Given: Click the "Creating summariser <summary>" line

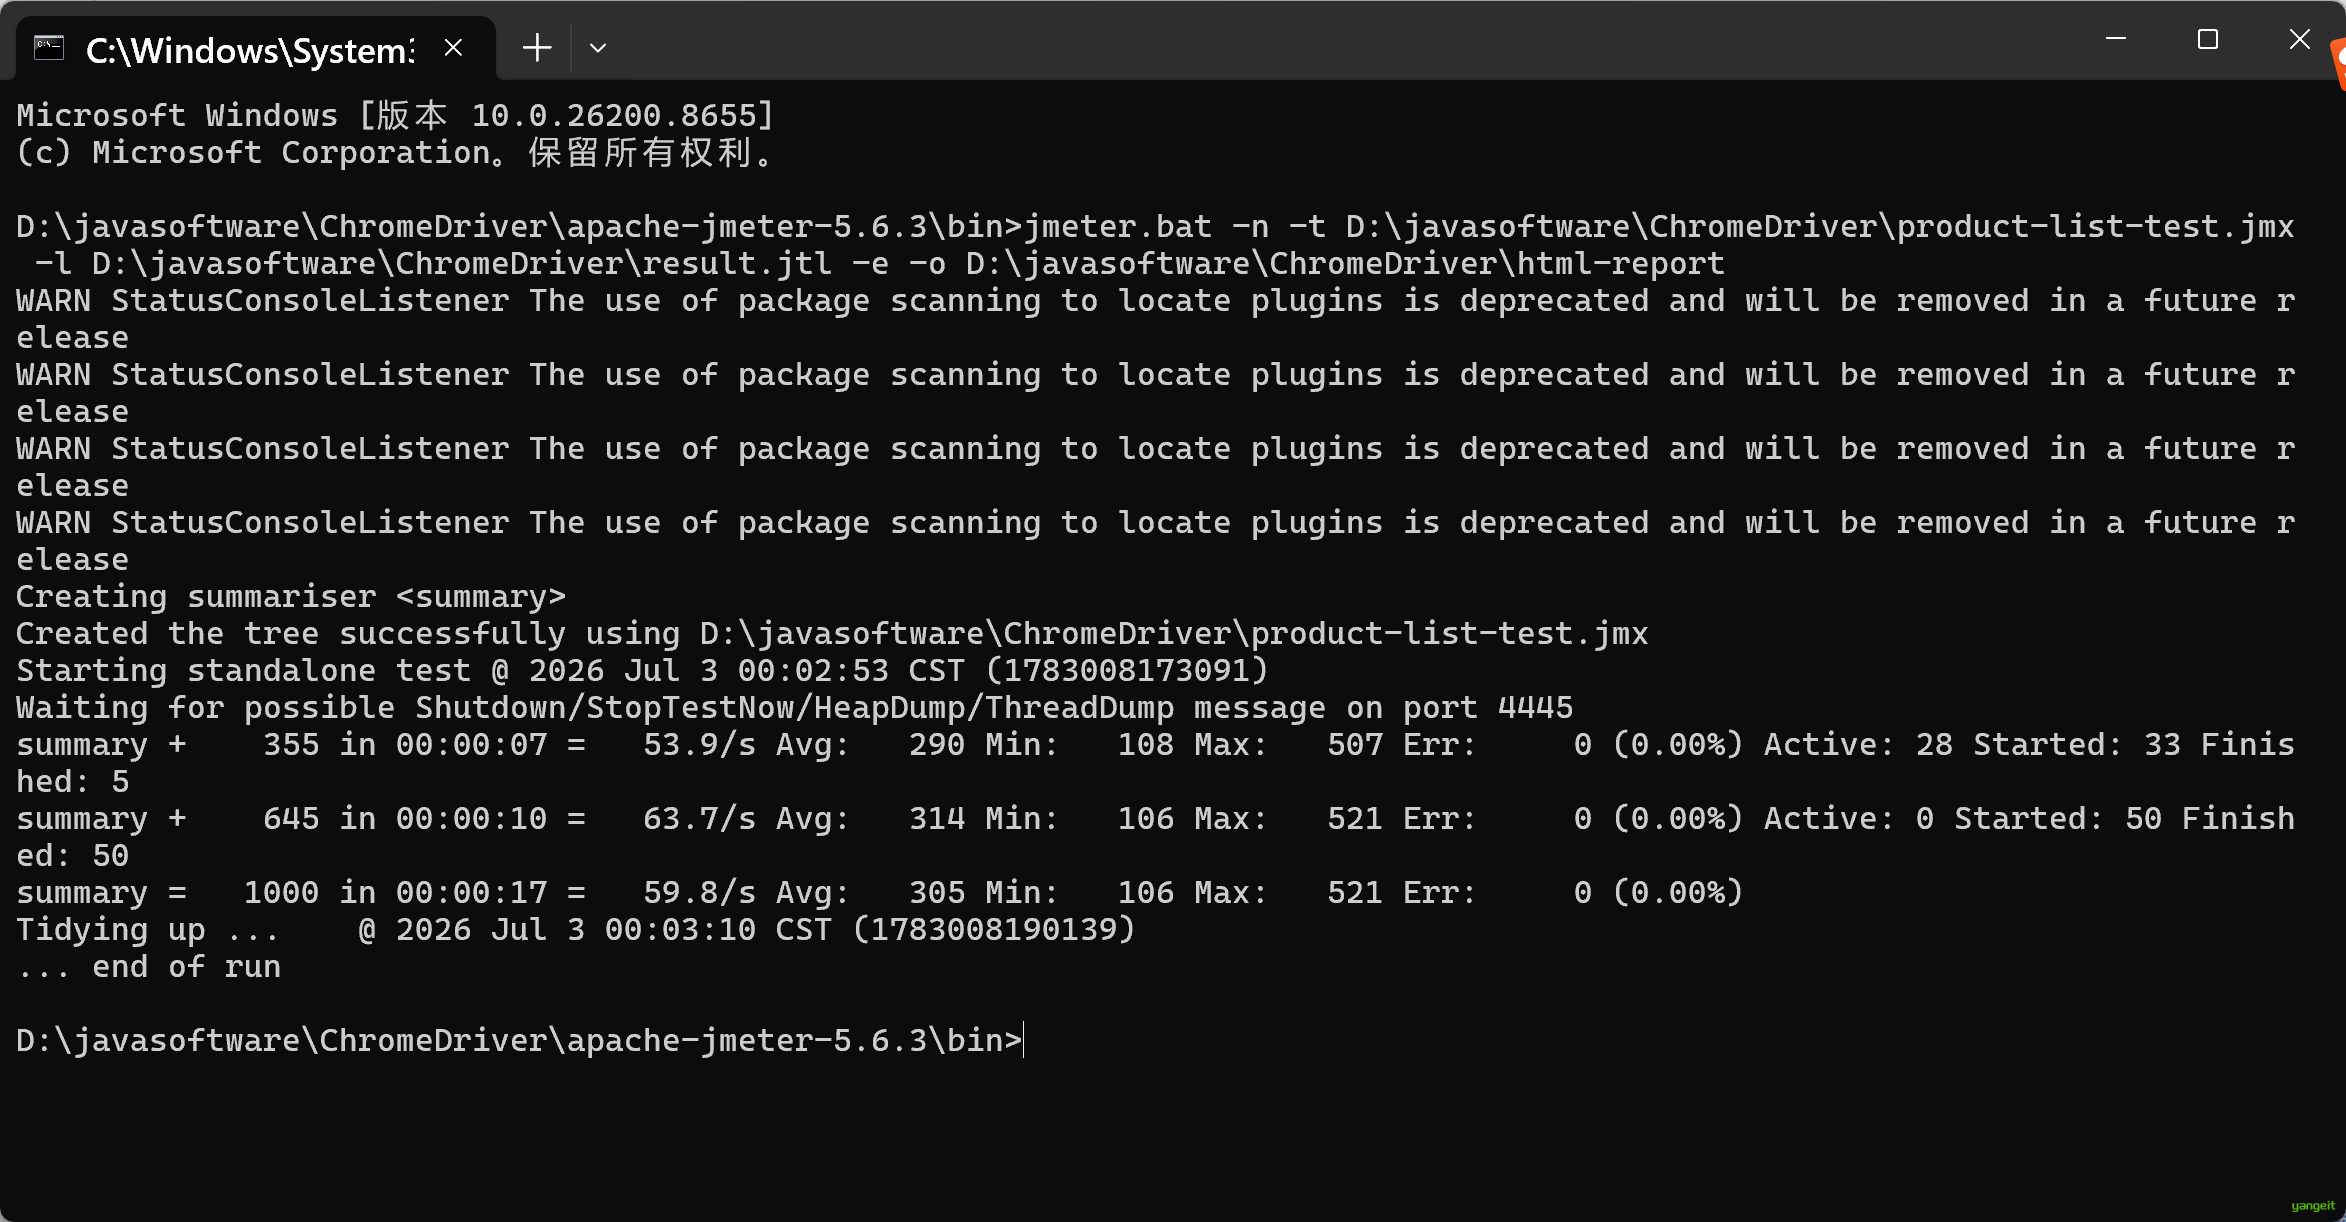Looking at the screenshot, I should 291,597.
